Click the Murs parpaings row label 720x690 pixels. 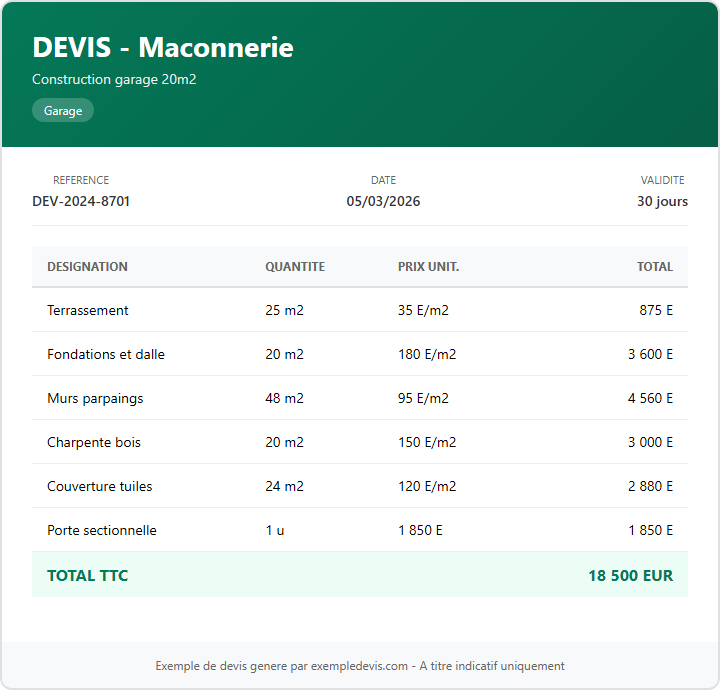pos(95,398)
